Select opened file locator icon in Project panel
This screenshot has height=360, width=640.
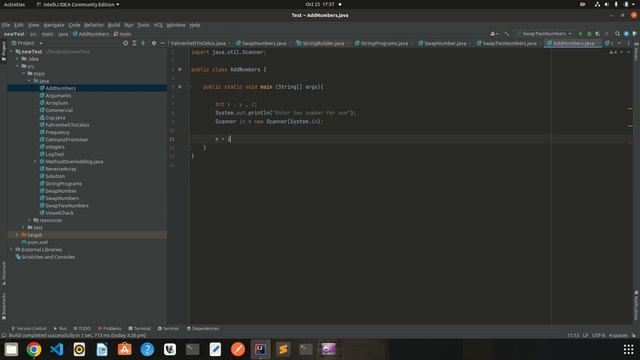(125, 43)
